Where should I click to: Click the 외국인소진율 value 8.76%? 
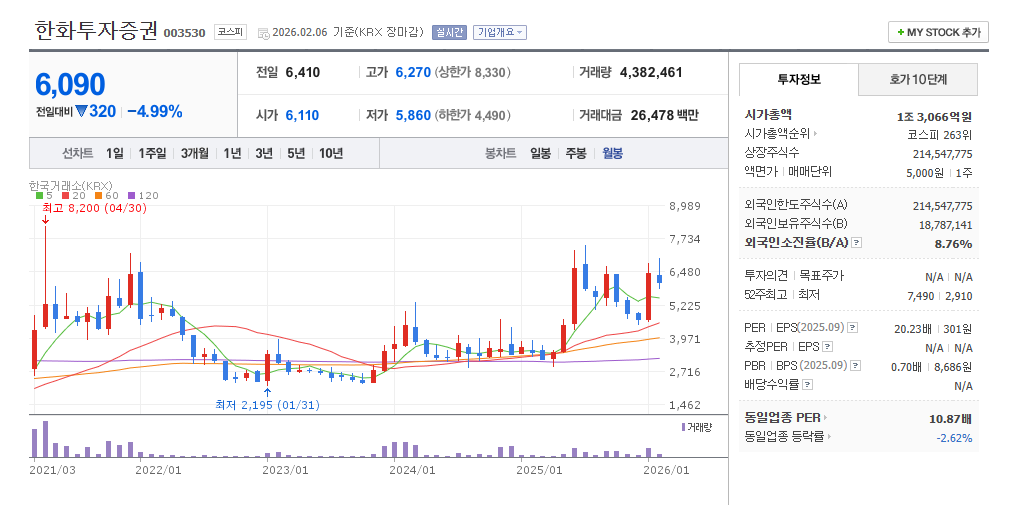(x=953, y=244)
